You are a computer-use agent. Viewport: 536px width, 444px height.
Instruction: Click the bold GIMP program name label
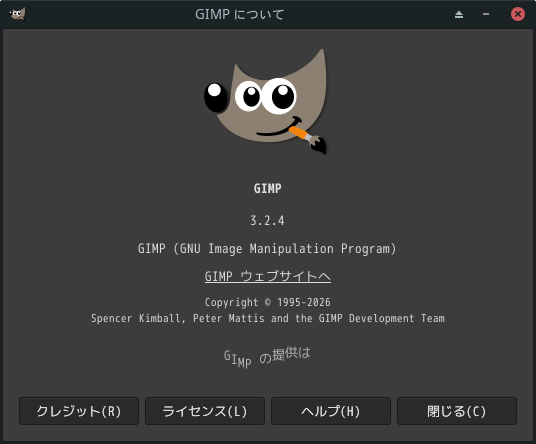(x=268, y=188)
